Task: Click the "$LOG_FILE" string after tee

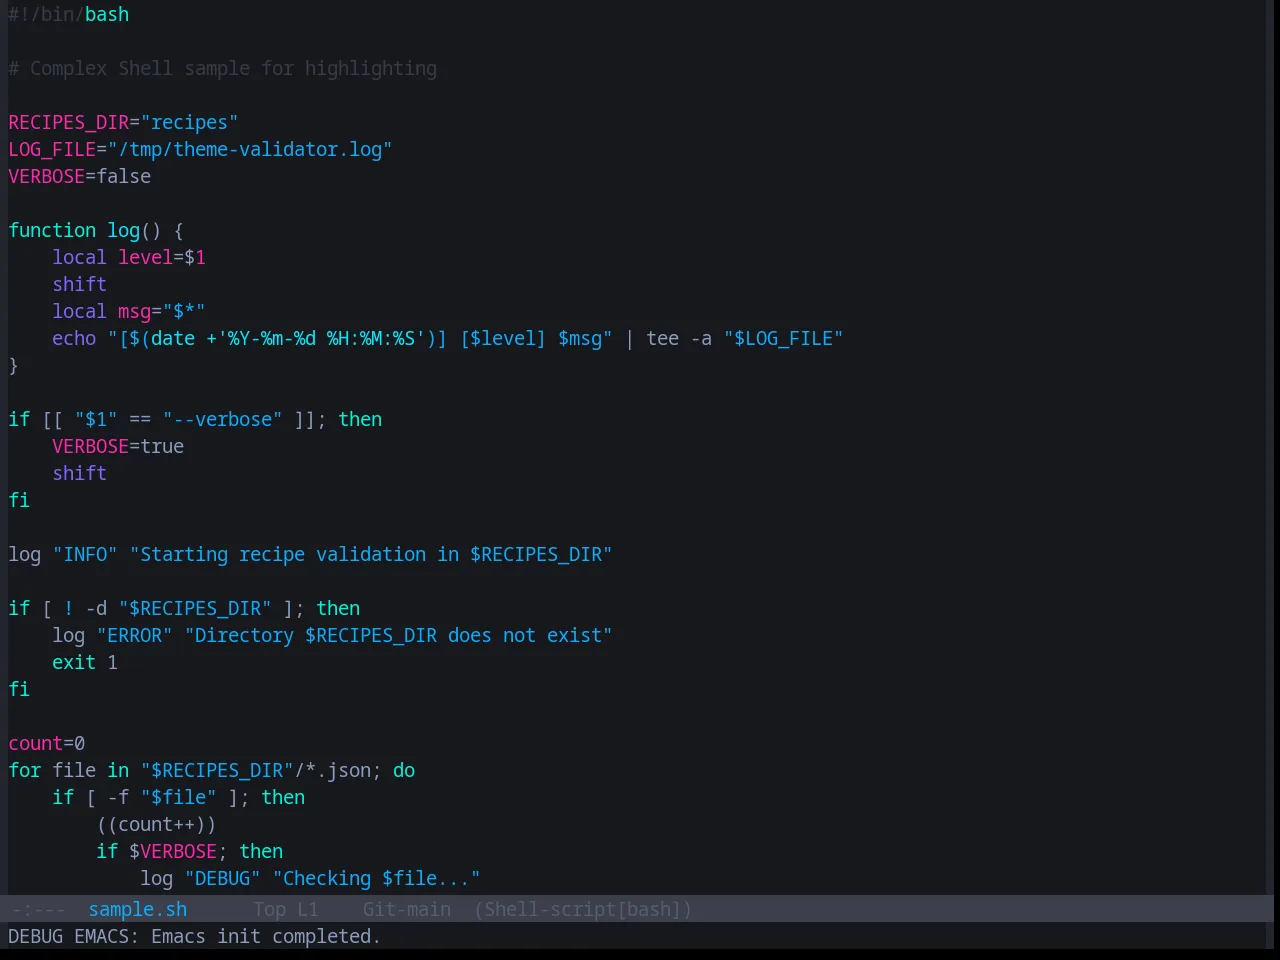Action: pyautogui.click(x=784, y=338)
